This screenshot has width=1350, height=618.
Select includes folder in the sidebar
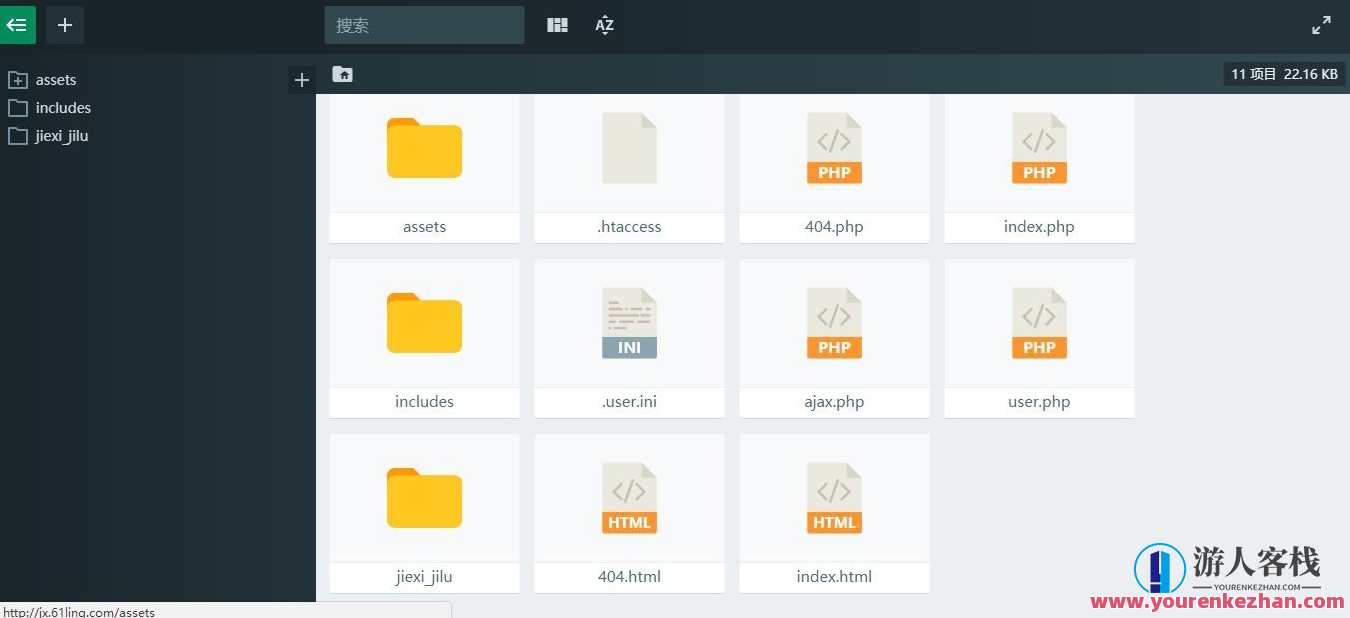coord(62,107)
